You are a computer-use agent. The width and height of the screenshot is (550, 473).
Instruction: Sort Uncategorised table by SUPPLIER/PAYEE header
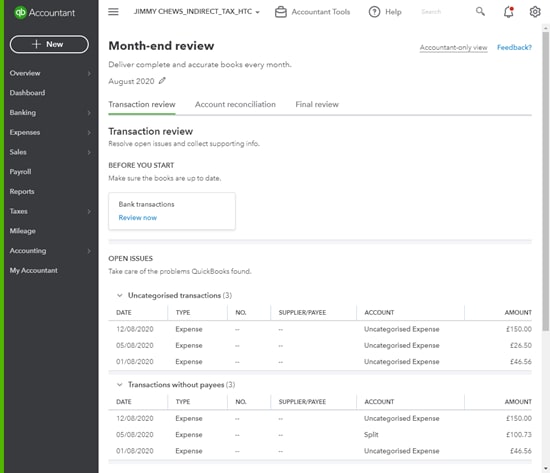coord(302,313)
